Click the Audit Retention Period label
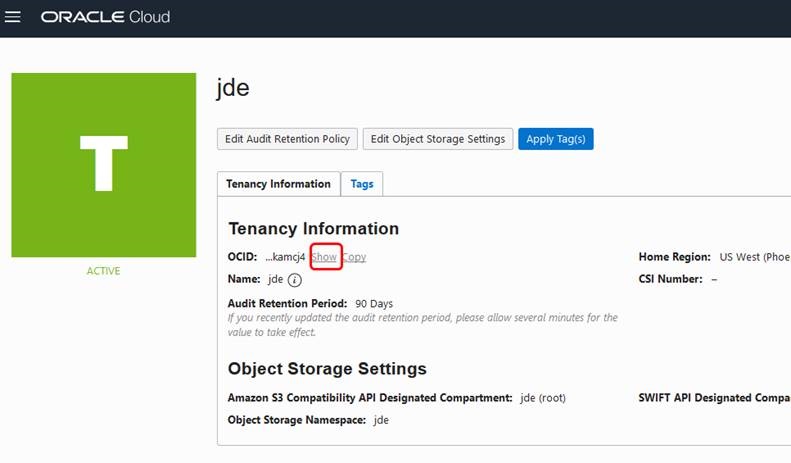The width and height of the screenshot is (791, 463). 287,304
